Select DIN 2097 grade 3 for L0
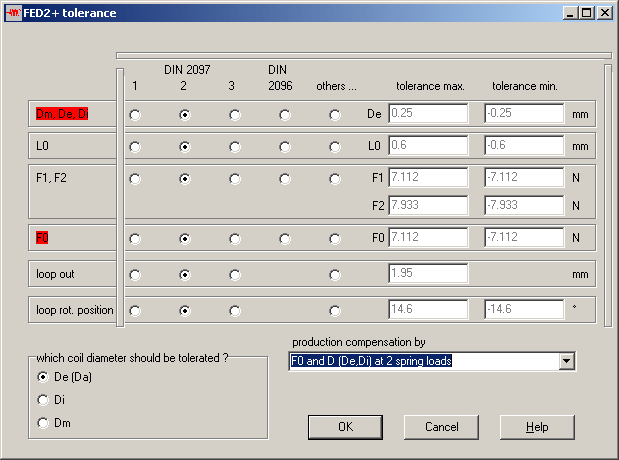The width and height of the screenshot is (619, 460). coord(235,146)
